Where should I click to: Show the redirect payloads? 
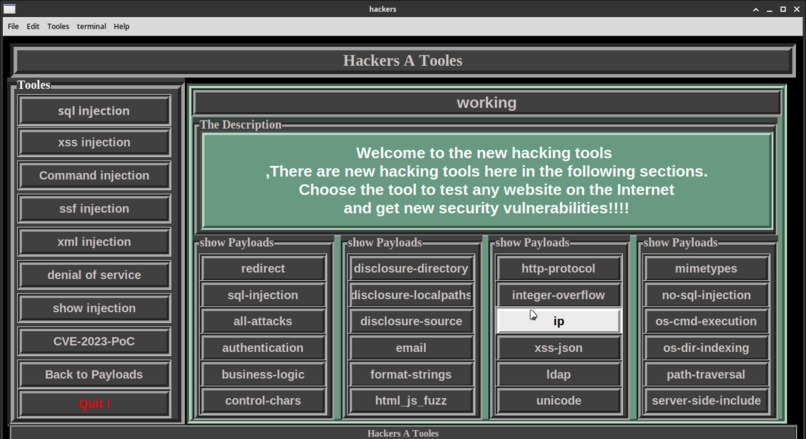263,268
